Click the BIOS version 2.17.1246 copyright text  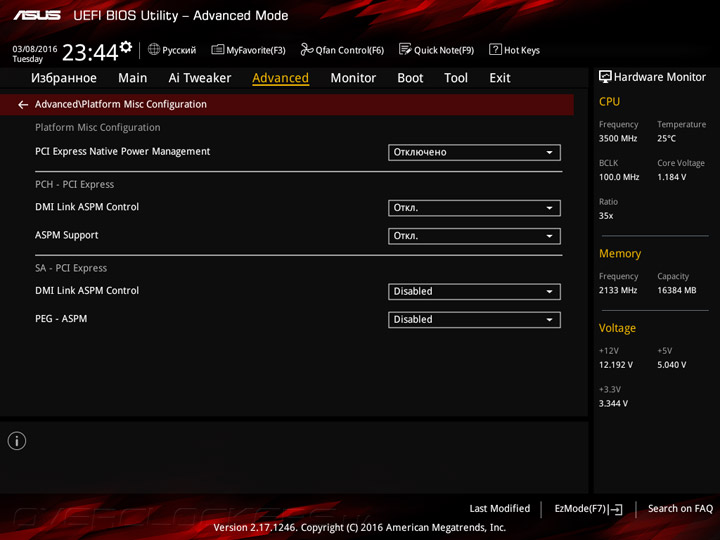[x=360, y=528]
